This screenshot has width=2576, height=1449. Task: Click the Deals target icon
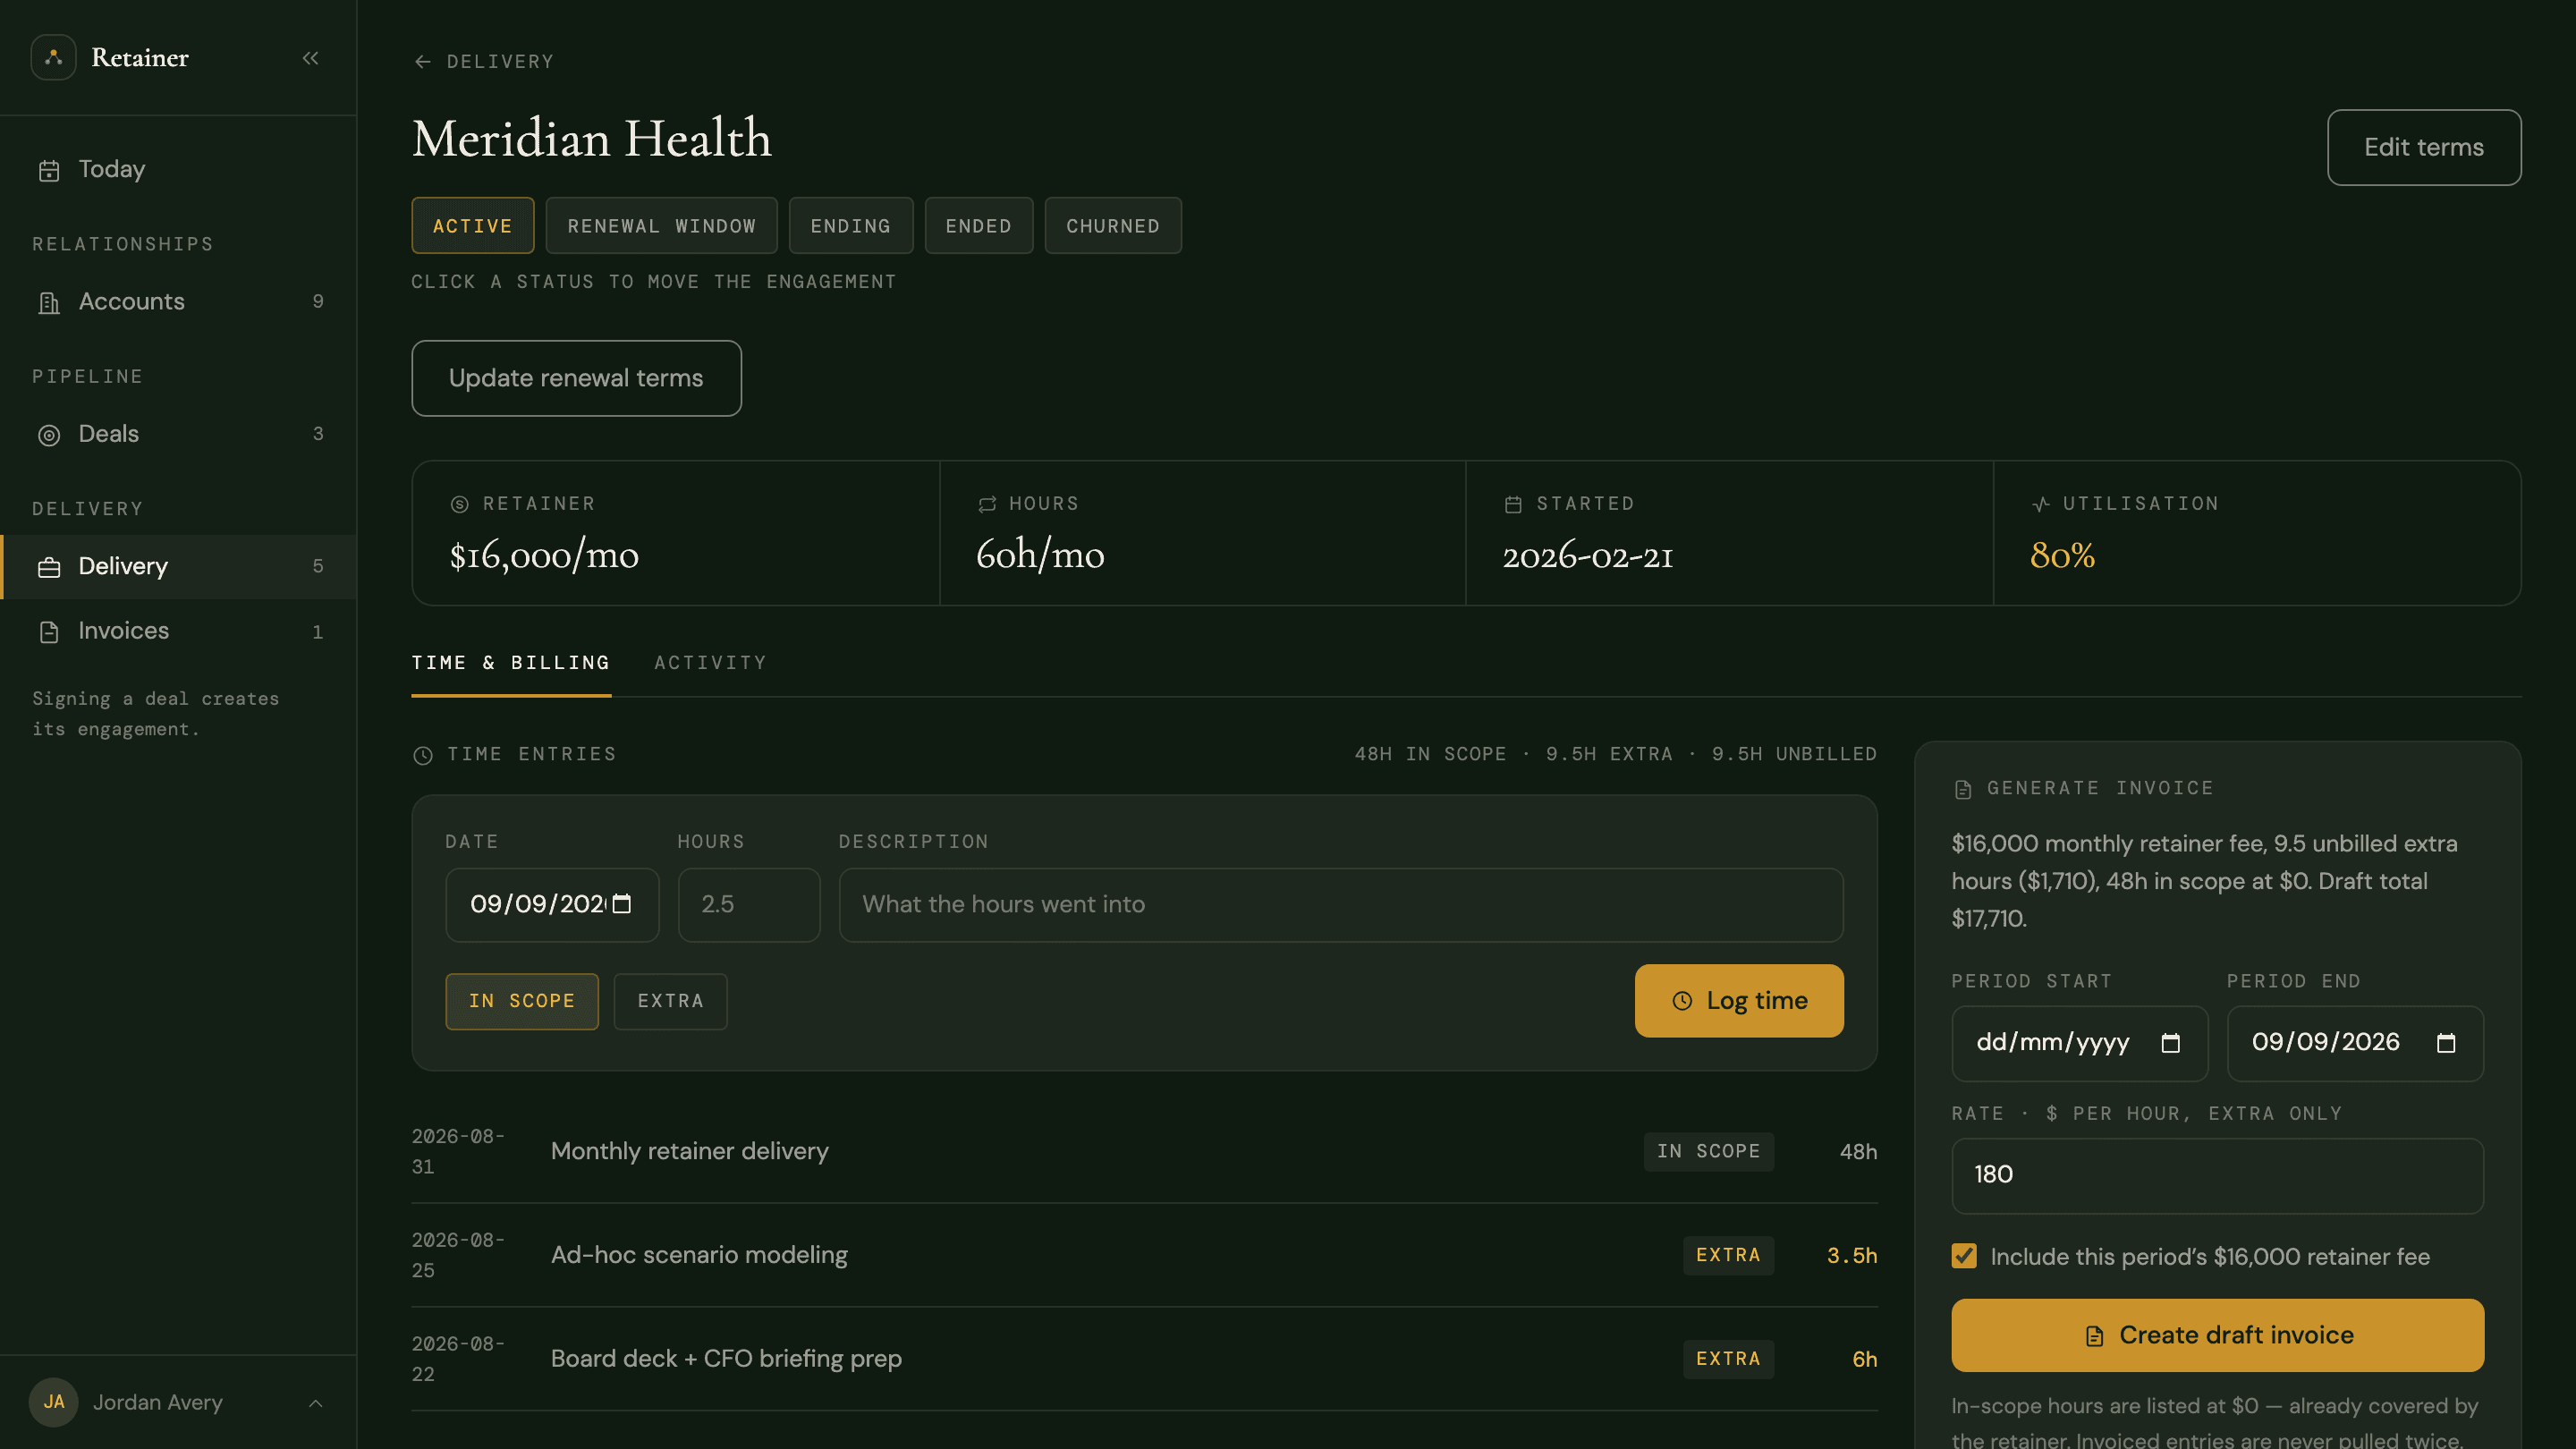(49, 434)
